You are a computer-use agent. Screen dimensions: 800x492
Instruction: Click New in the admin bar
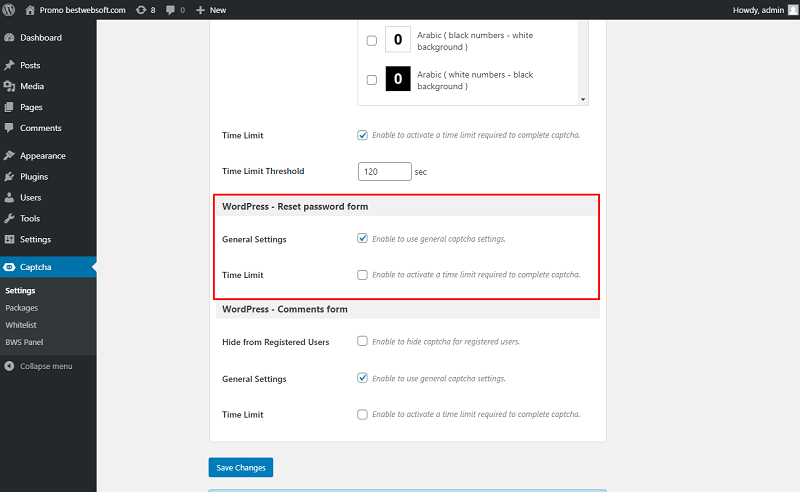pos(218,10)
